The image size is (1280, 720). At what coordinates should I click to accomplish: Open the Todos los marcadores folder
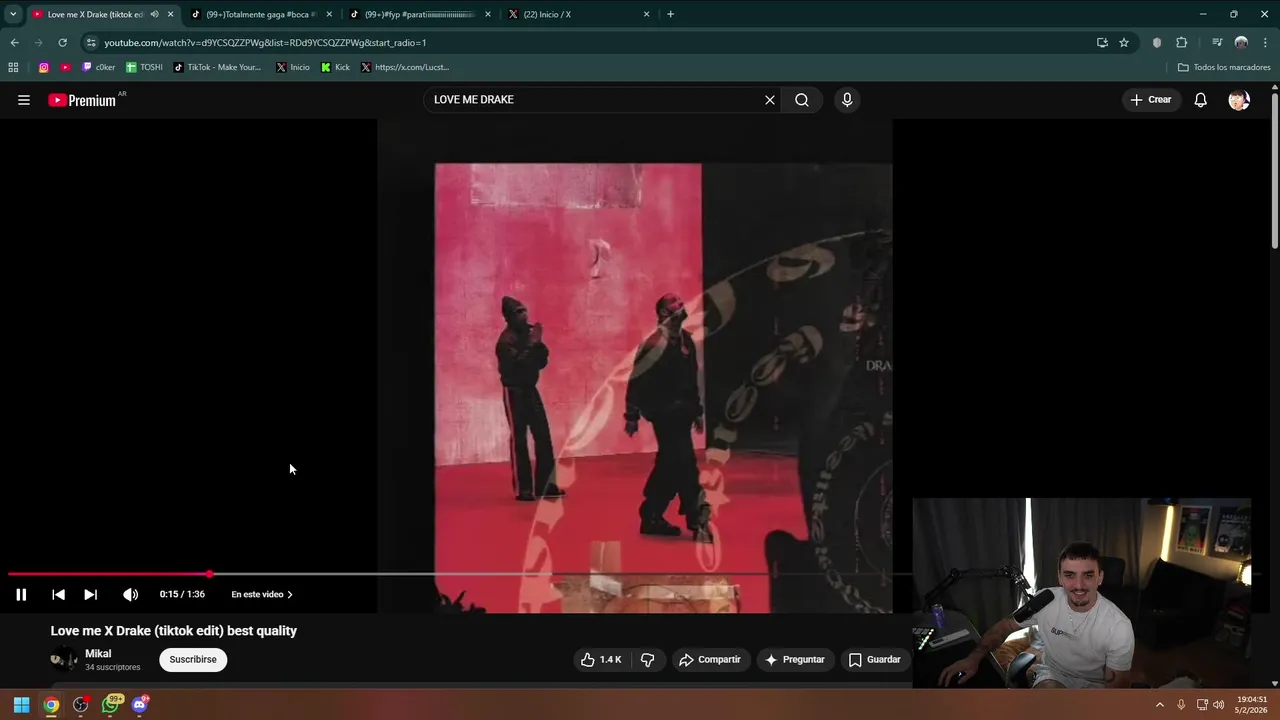pos(1224,67)
